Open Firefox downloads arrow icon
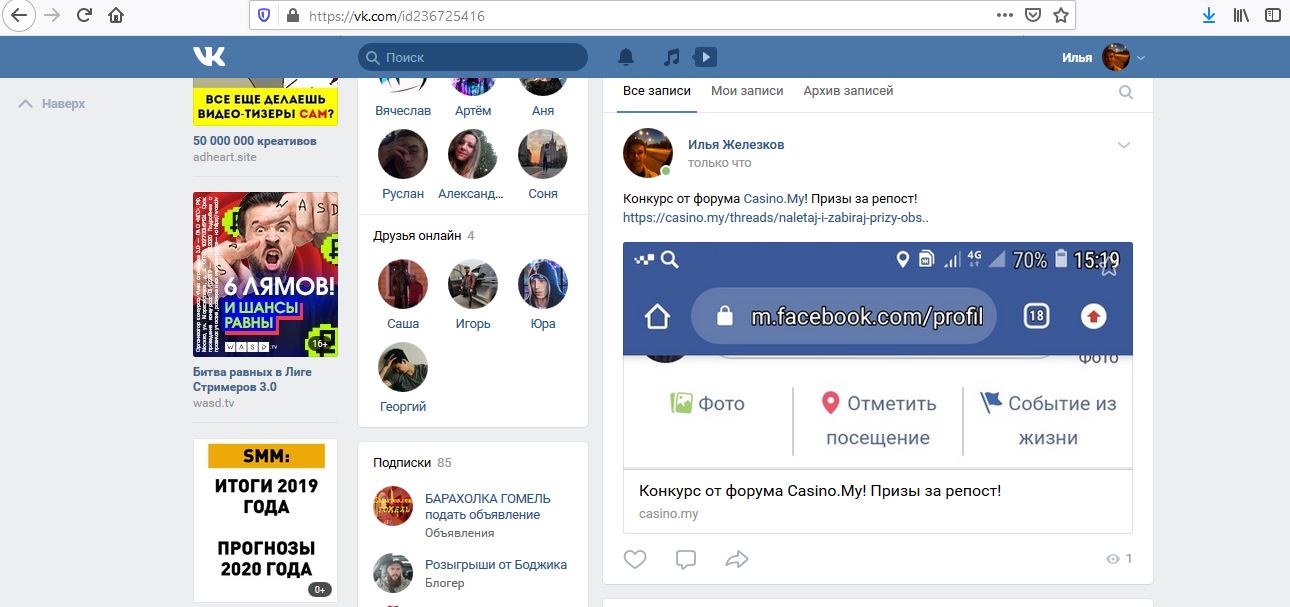The width and height of the screenshot is (1290, 607). 1209,15
